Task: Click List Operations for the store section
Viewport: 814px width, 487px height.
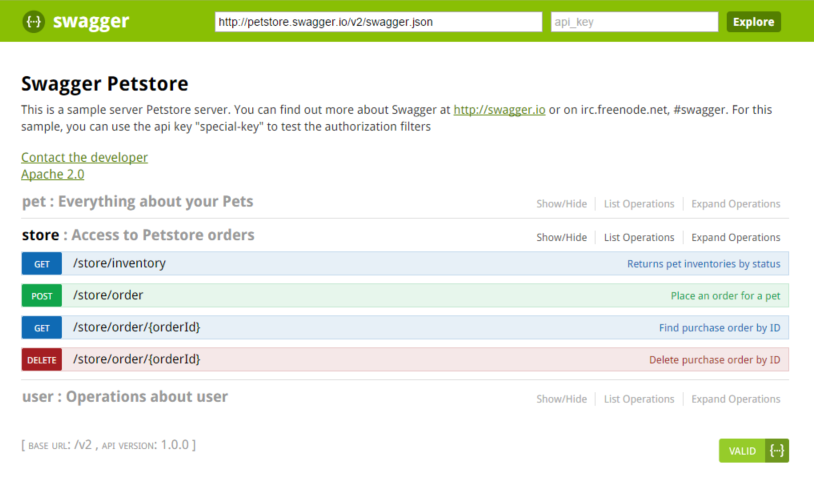Action: [639, 237]
